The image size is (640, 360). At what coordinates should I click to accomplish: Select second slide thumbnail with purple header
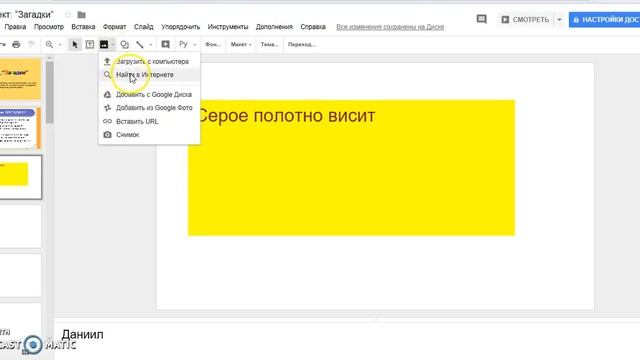click(x=20, y=128)
